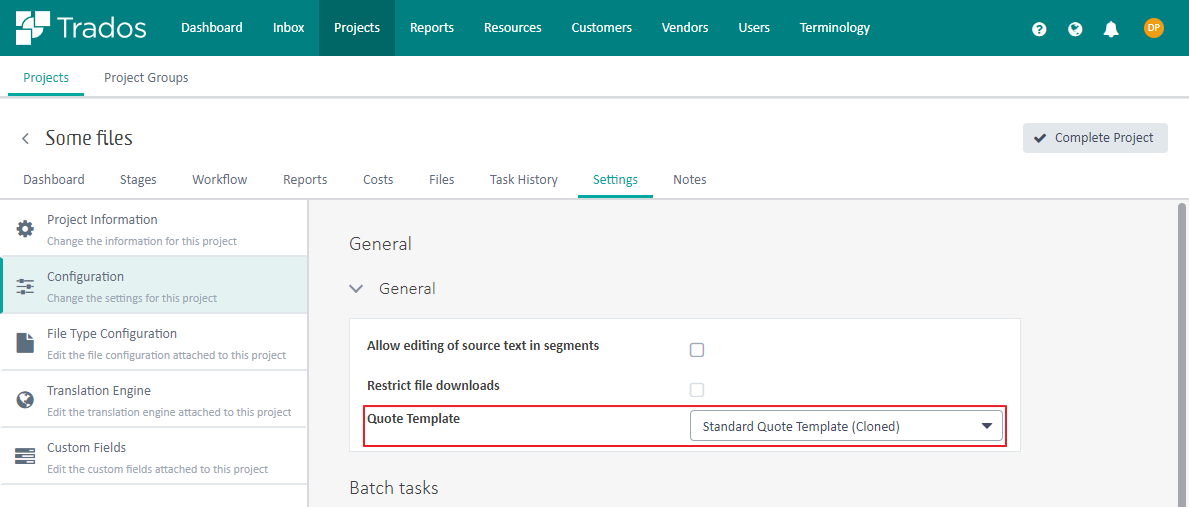Open the Reports item in top navigation
The image size is (1189, 507).
[x=431, y=28]
